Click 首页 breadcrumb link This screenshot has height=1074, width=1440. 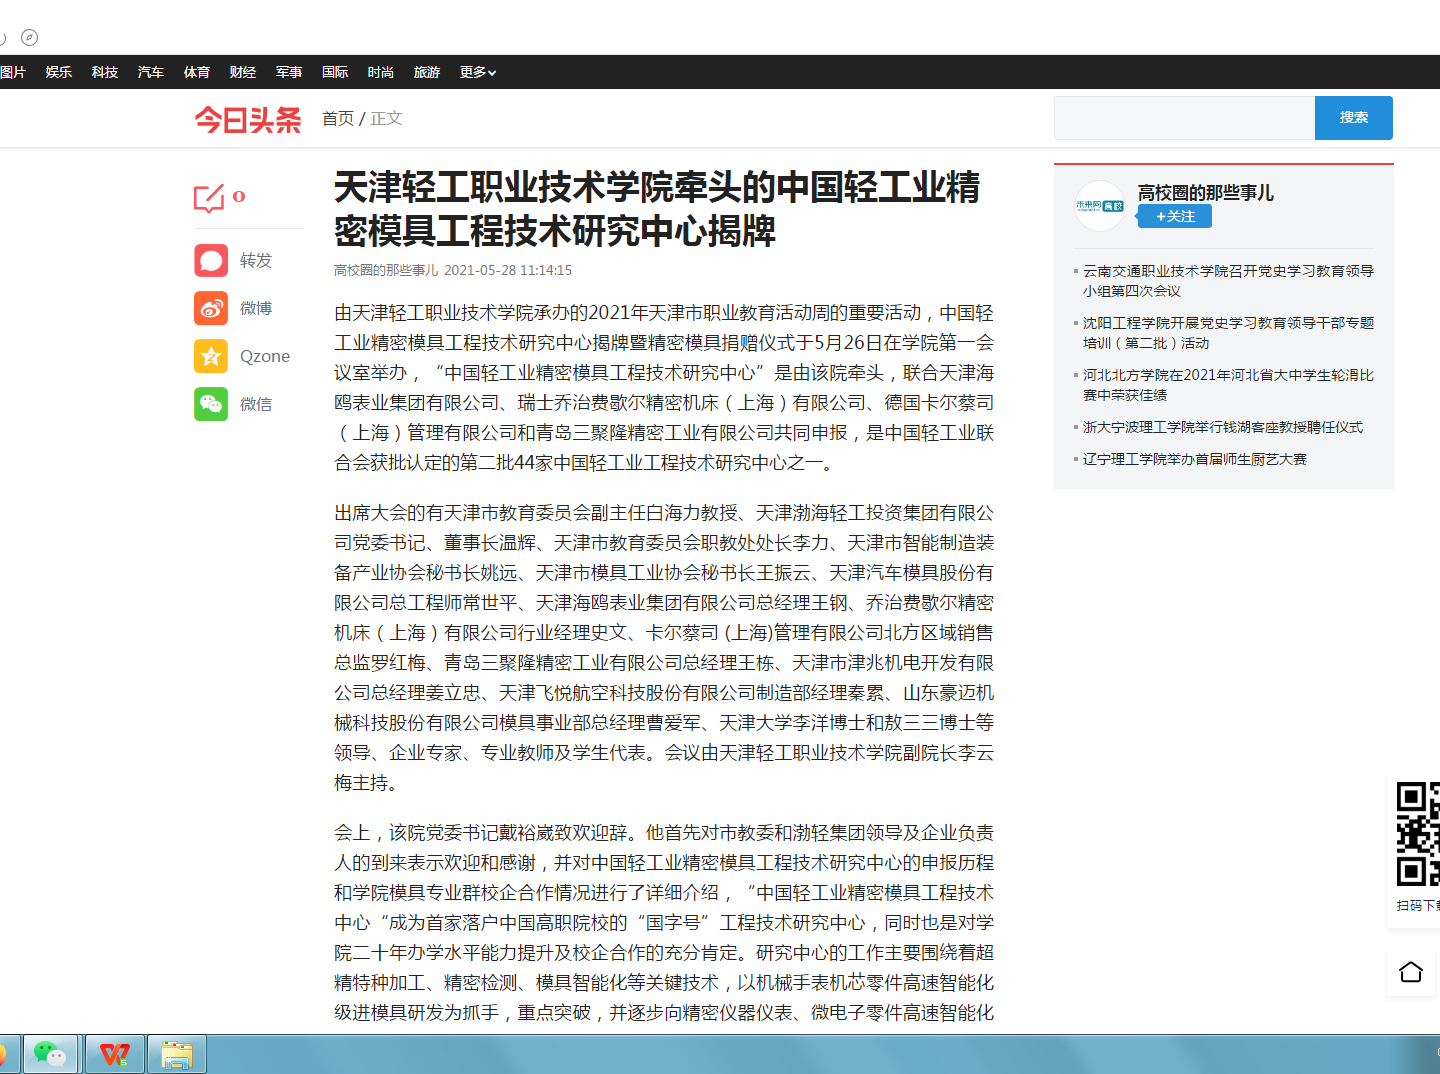[338, 118]
